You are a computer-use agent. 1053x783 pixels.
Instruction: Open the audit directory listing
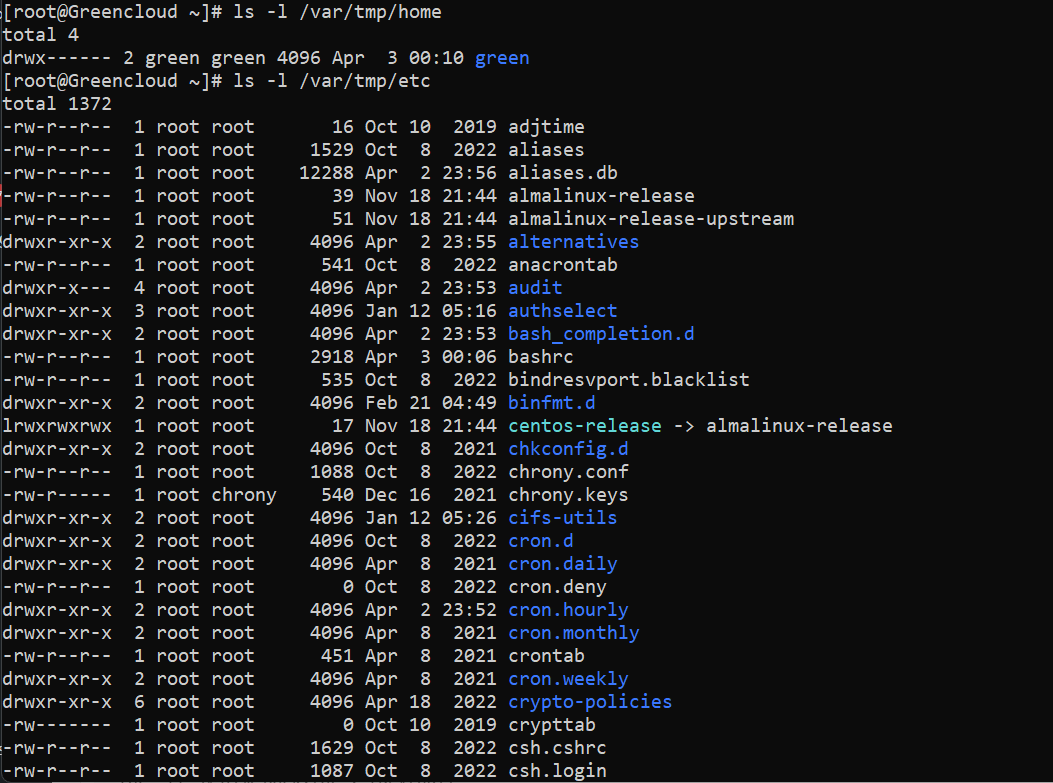534,287
